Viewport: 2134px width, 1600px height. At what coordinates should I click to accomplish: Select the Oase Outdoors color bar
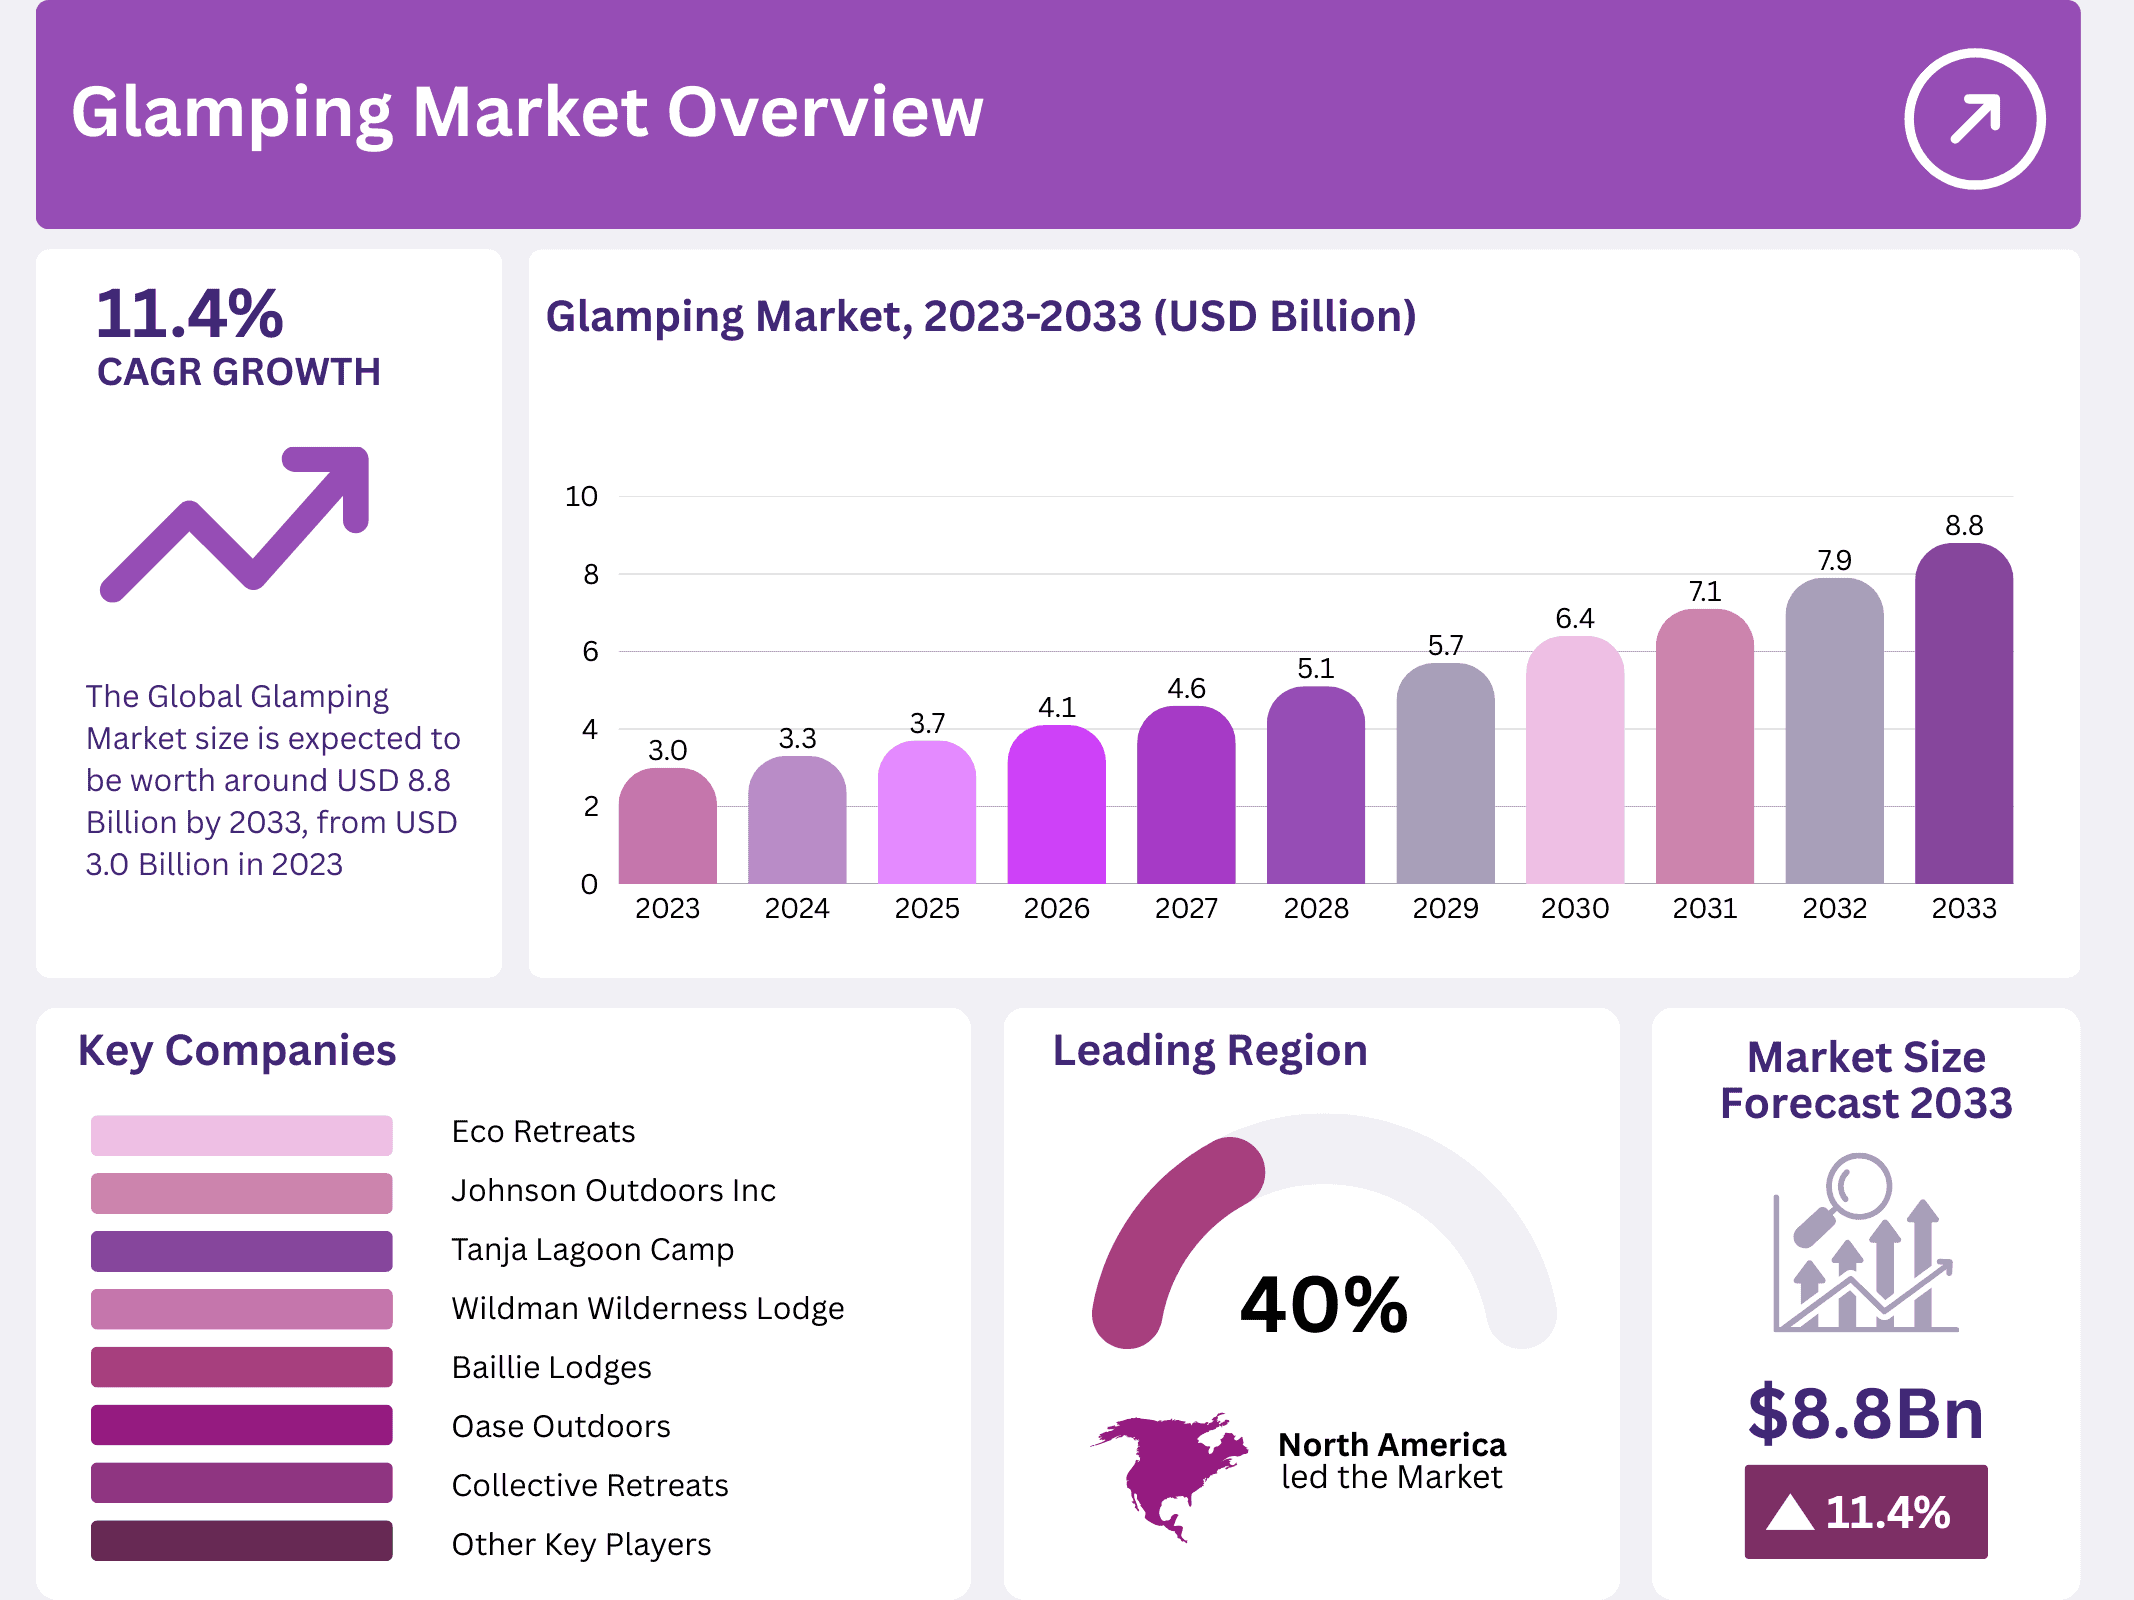pyautogui.click(x=240, y=1426)
